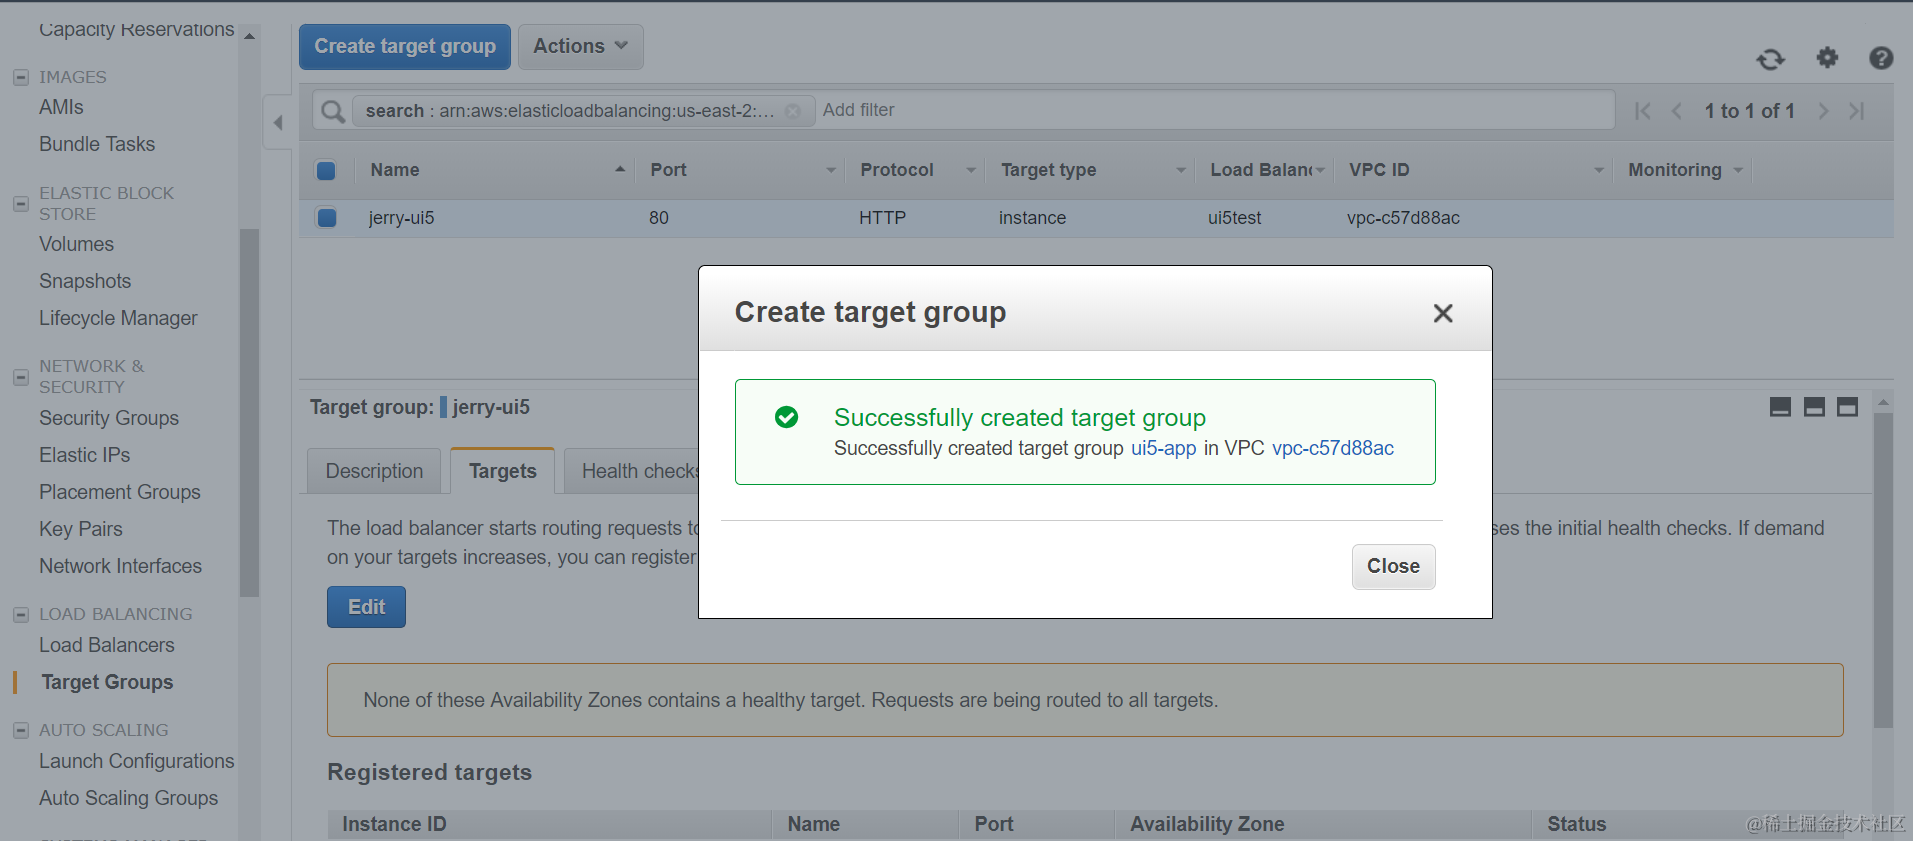Open the Protocol column dropdown arrow
The width and height of the screenshot is (1913, 841).
pyautogui.click(x=971, y=170)
